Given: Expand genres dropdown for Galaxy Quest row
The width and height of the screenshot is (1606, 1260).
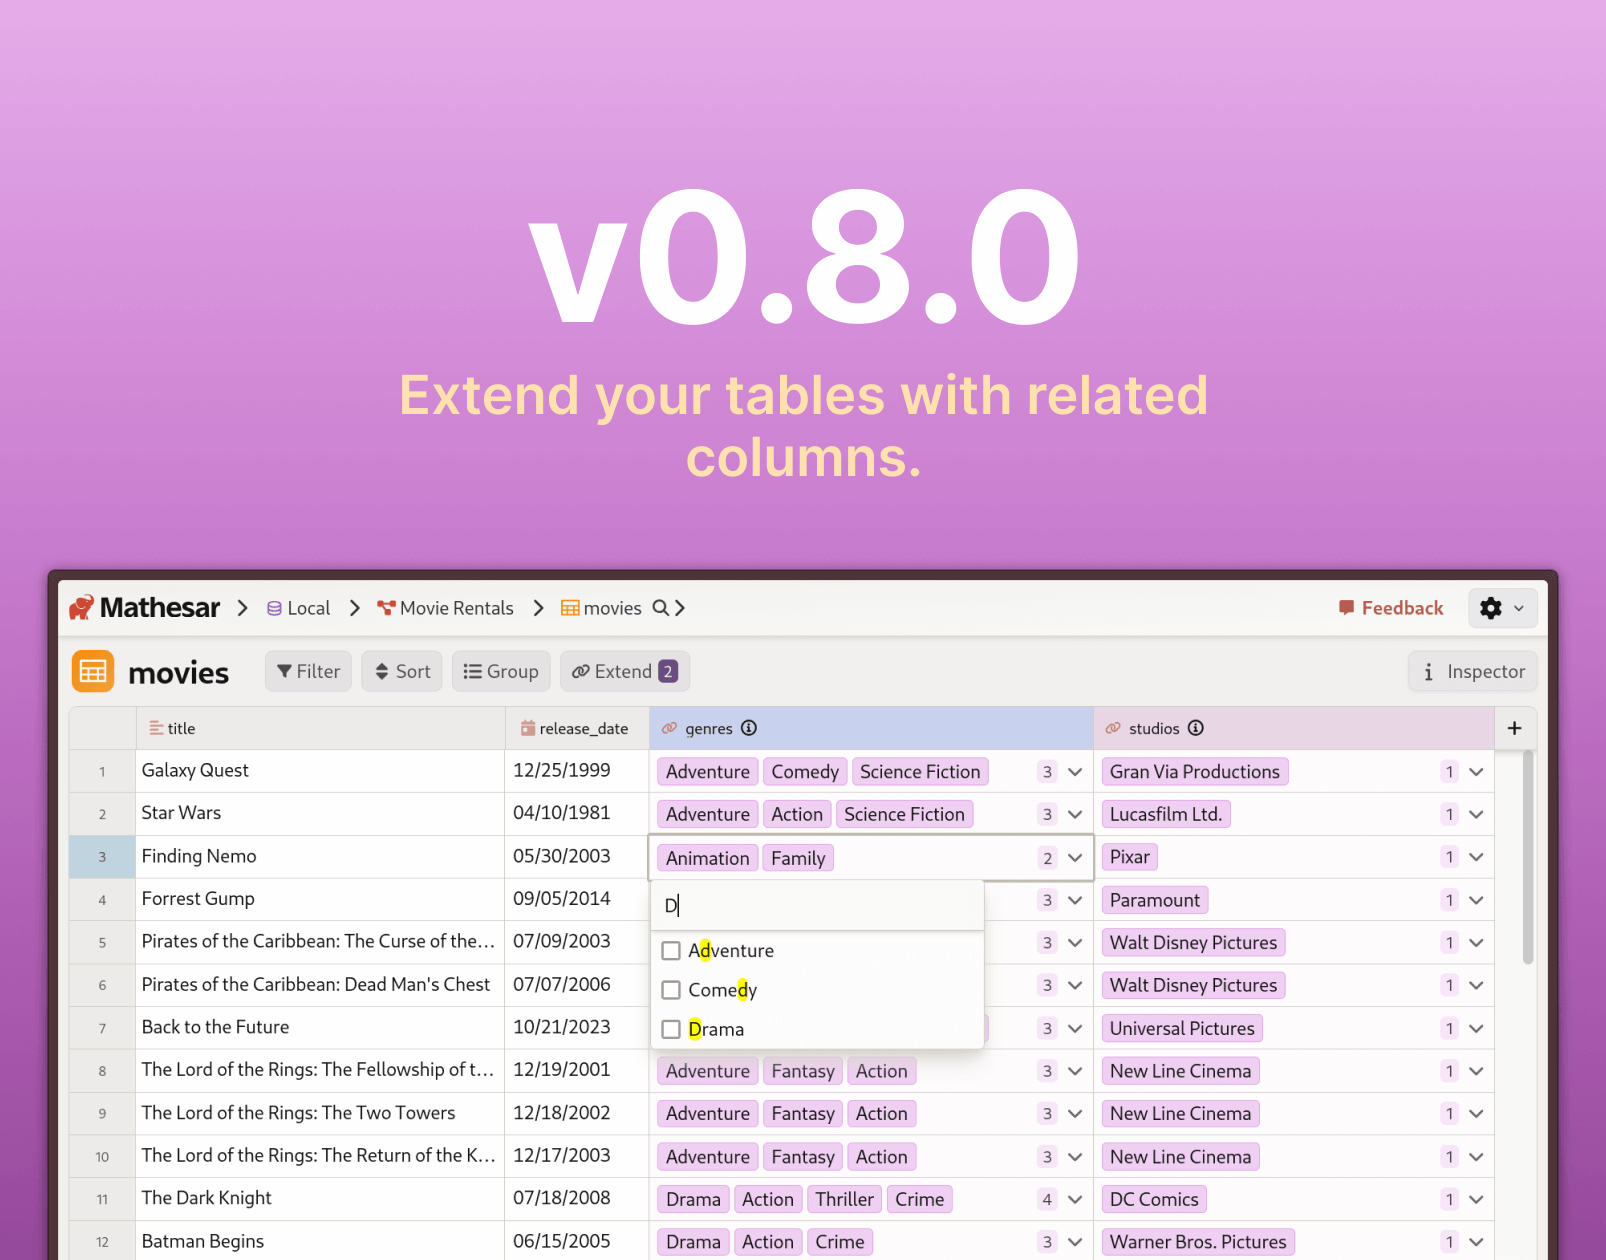Looking at the screenshot, I should click(1075, 772).
